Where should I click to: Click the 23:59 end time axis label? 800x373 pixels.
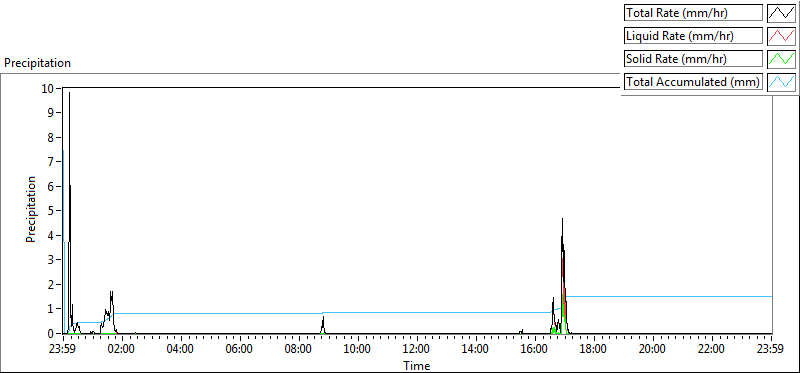pyautogui.click(x=771, y=350)
